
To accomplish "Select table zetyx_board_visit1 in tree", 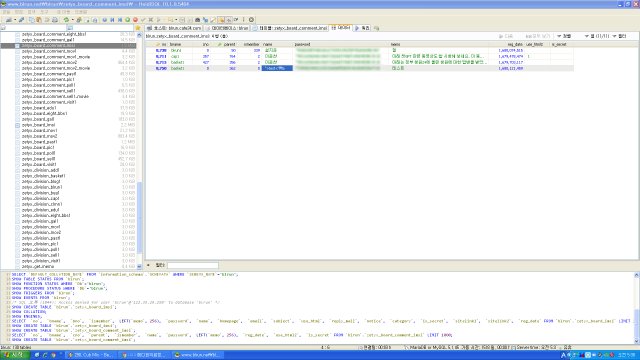I will 39,164.
